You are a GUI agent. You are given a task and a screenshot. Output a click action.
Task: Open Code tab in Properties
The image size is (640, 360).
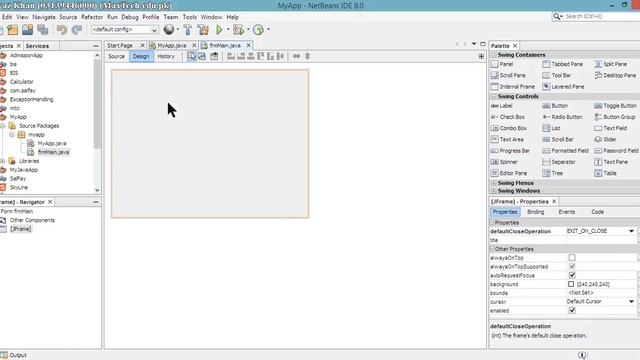coord(598,212)
